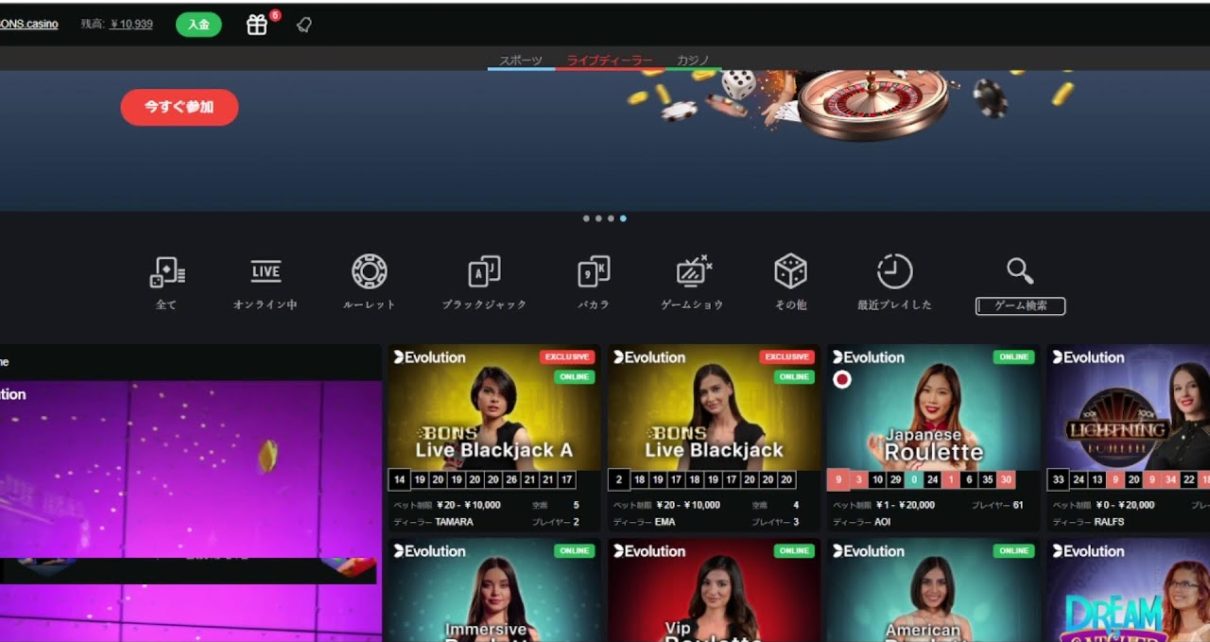Click ONLINE badge on American Roulette
The image size is (1210, 642).
click(1014, 551)
